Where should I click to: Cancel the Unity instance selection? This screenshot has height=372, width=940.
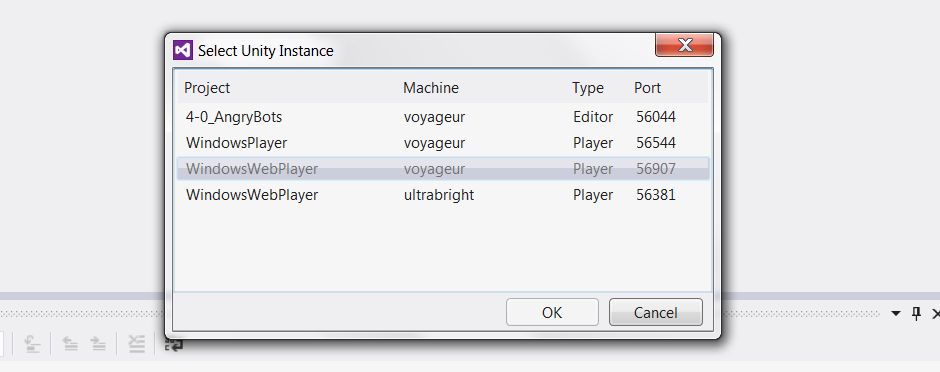pyautogui.click(x=655, y=312)
